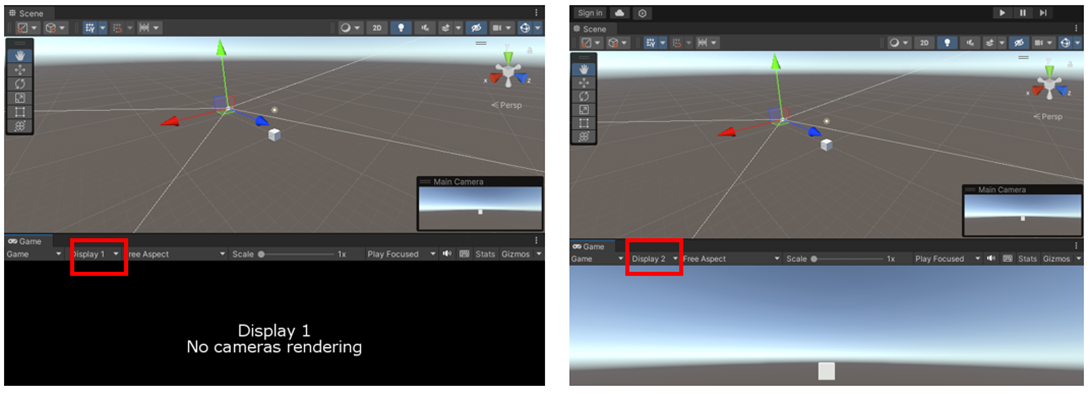Viewport: 1090px width, 394px height.
Task: Toggle hidden objects visibility in left Scene toolbar
Action: 475,28
